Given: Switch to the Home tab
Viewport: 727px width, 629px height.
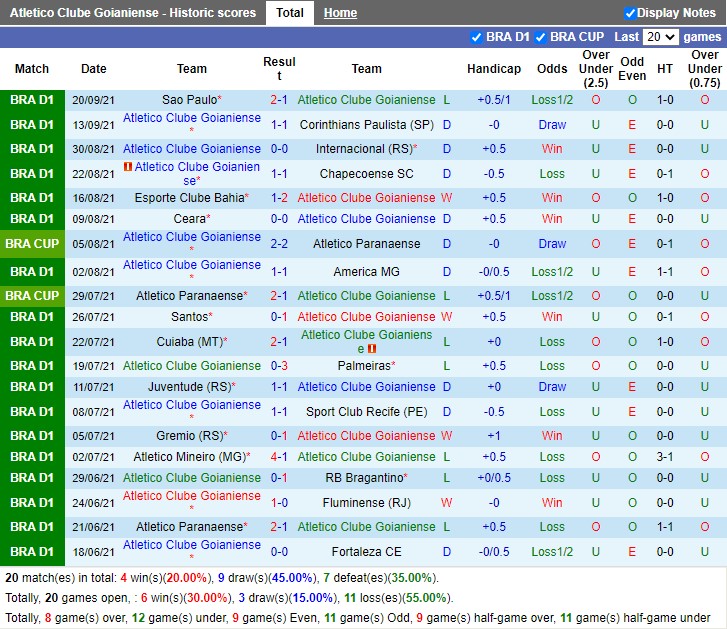Looking at the screenshot, I should 340,13.
